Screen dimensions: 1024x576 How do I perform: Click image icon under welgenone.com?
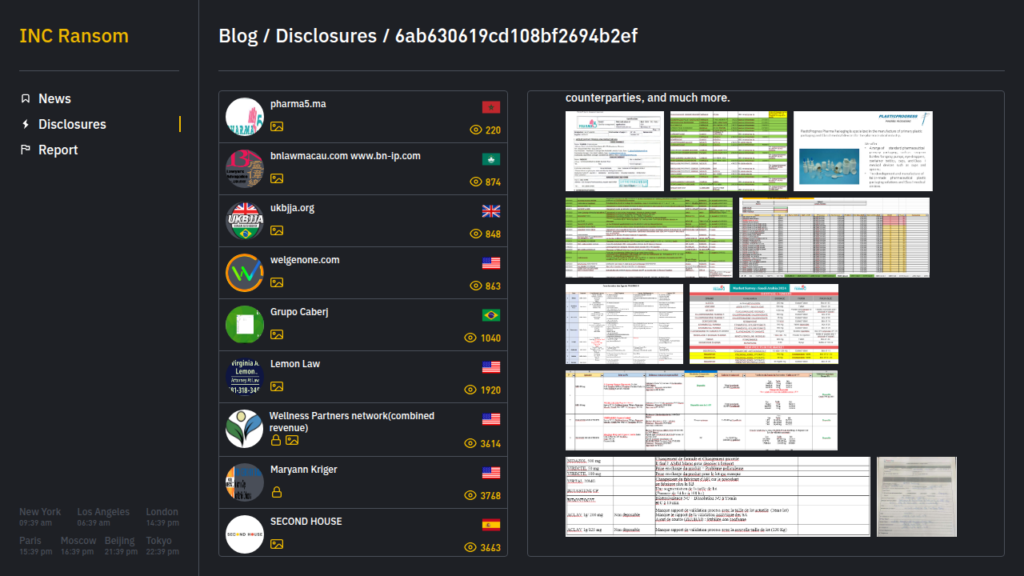pos(277,283)
